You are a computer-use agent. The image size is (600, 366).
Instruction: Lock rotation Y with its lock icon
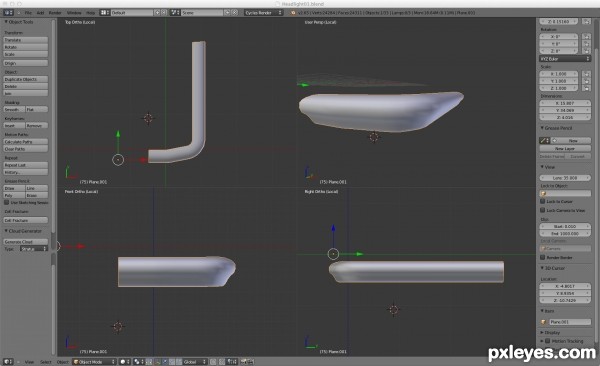586,44
